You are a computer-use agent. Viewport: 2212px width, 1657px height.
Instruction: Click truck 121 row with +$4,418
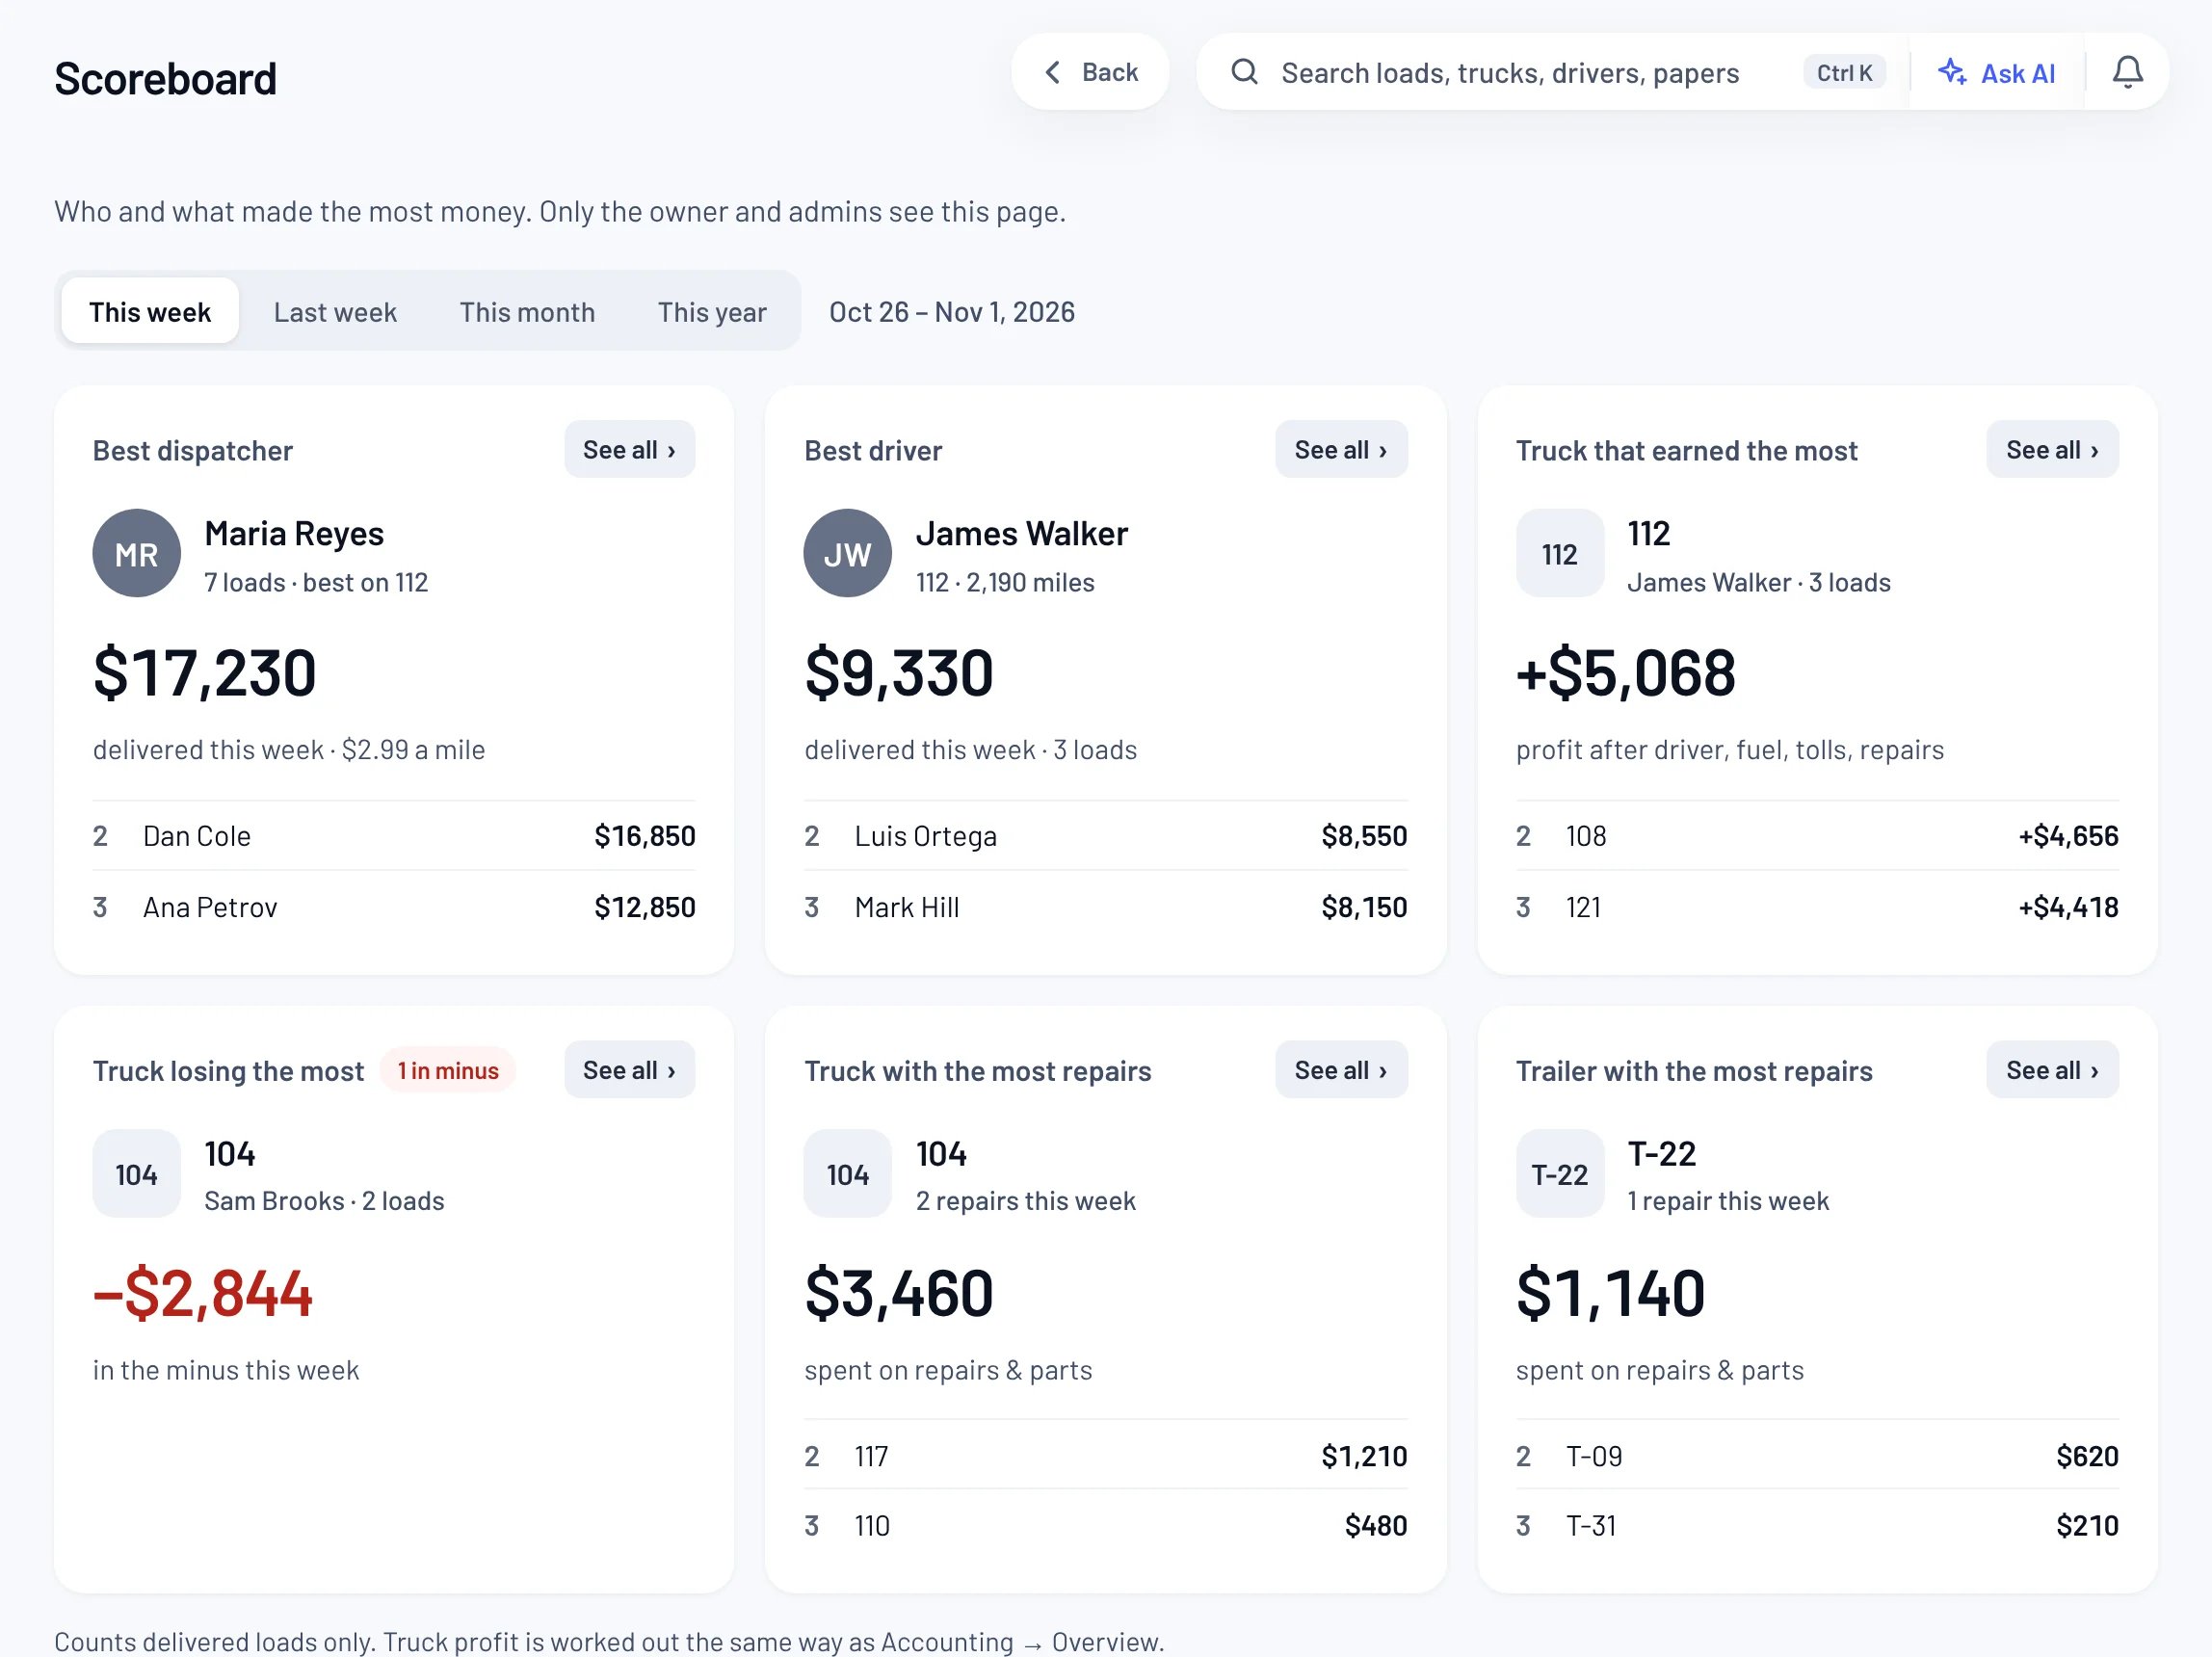[1817, 907]
